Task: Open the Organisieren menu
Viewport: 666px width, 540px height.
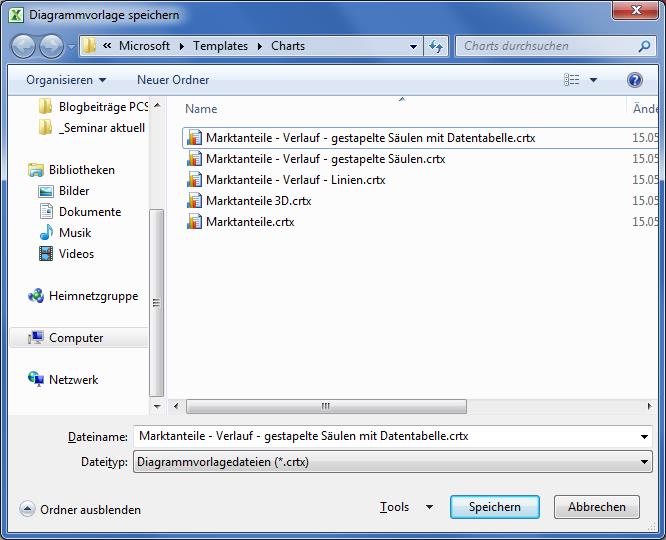Action: coord(66,80)
